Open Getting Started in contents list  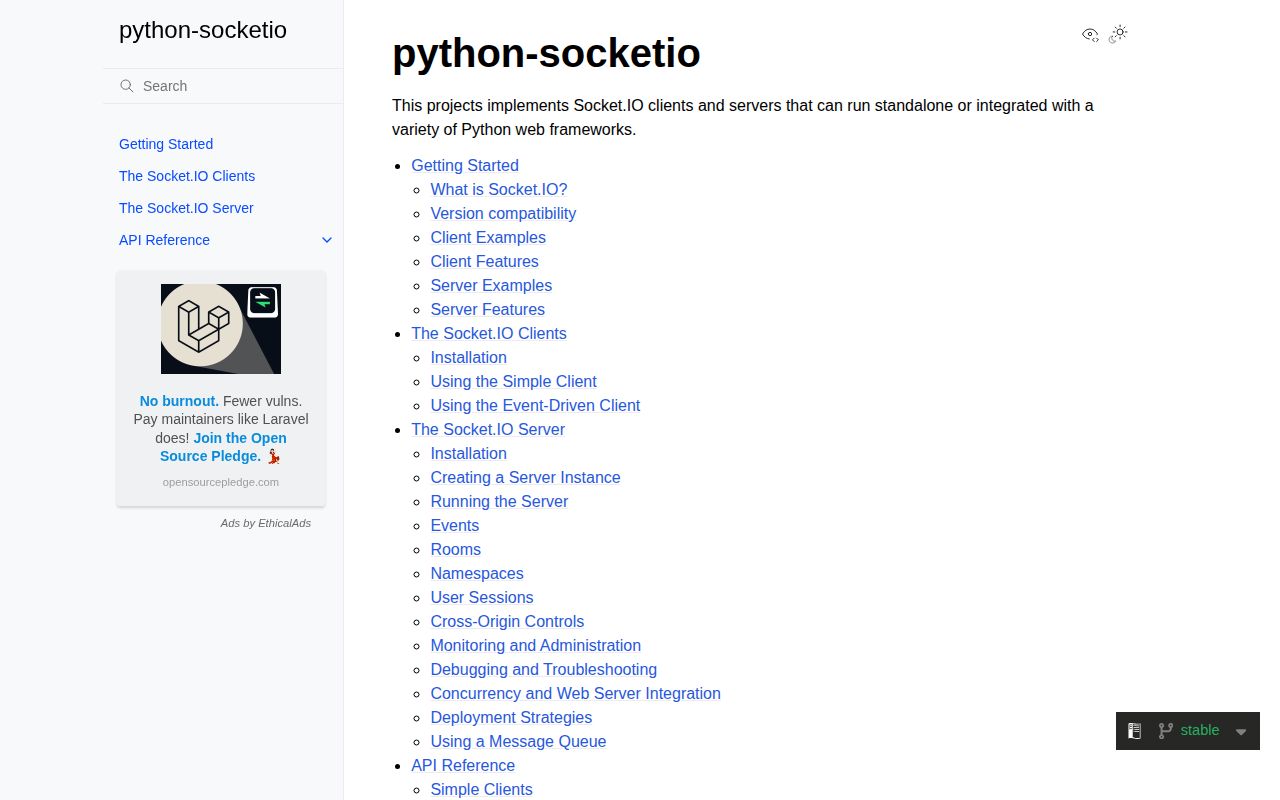coord(465,166)
